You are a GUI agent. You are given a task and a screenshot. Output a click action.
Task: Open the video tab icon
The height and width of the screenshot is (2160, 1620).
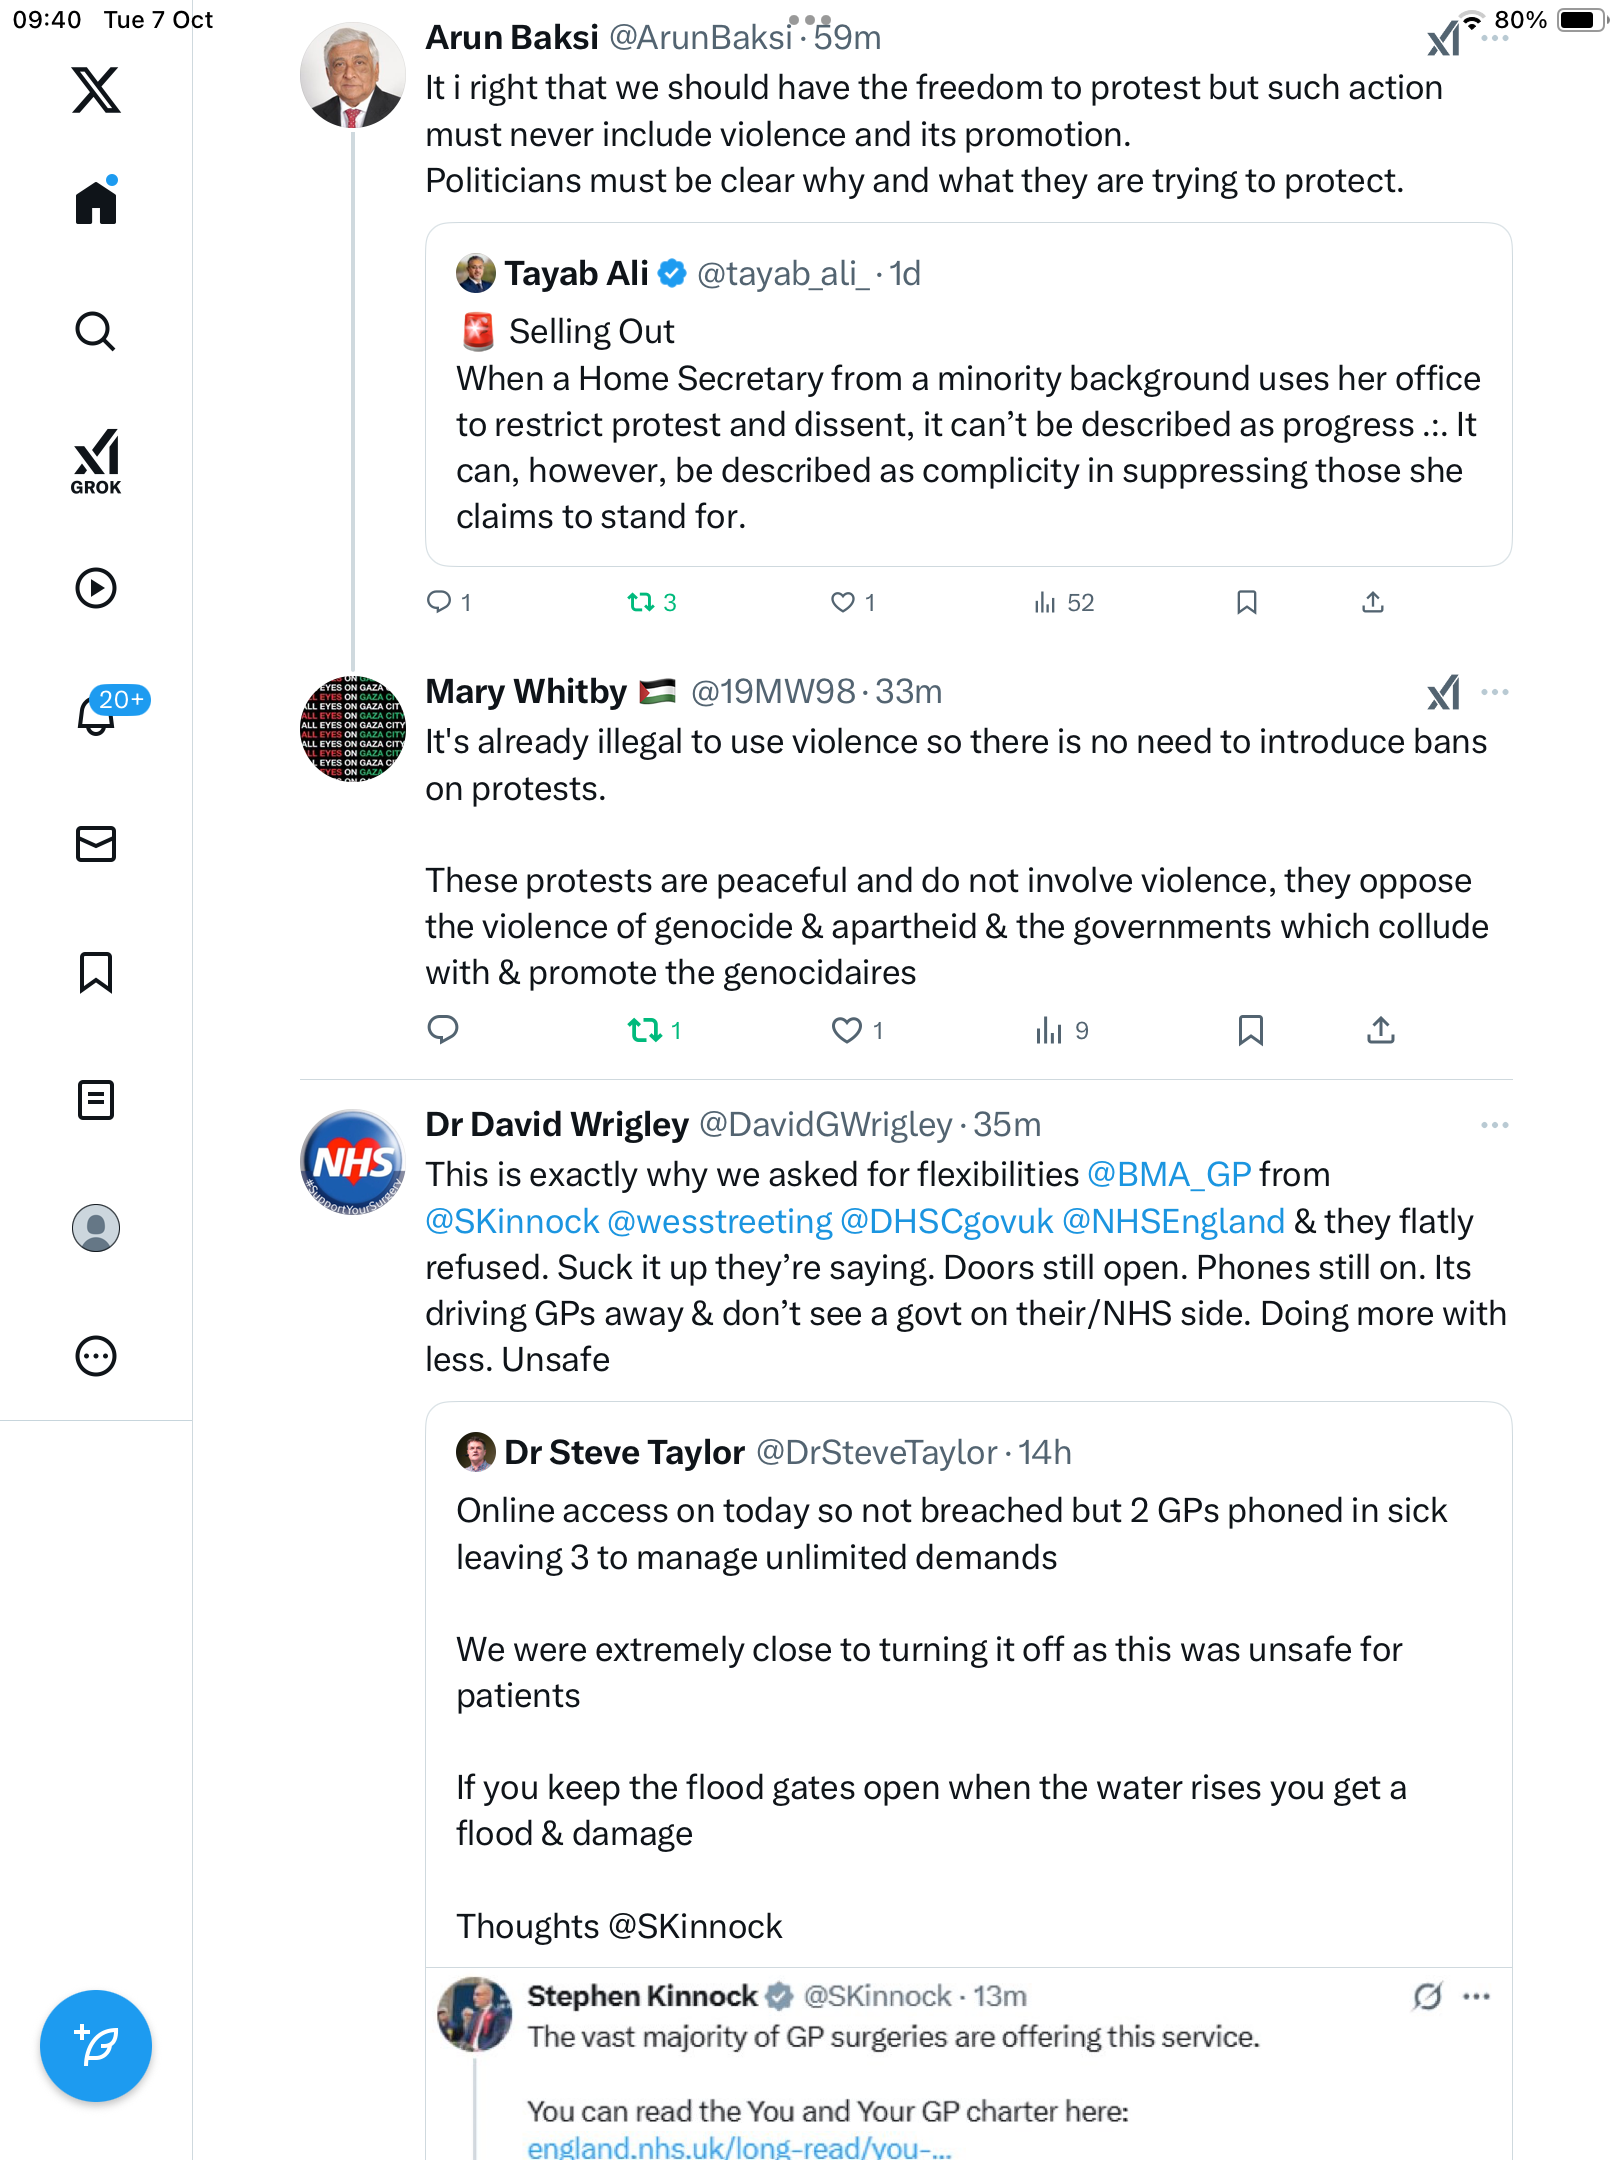[x=96, y=588]
